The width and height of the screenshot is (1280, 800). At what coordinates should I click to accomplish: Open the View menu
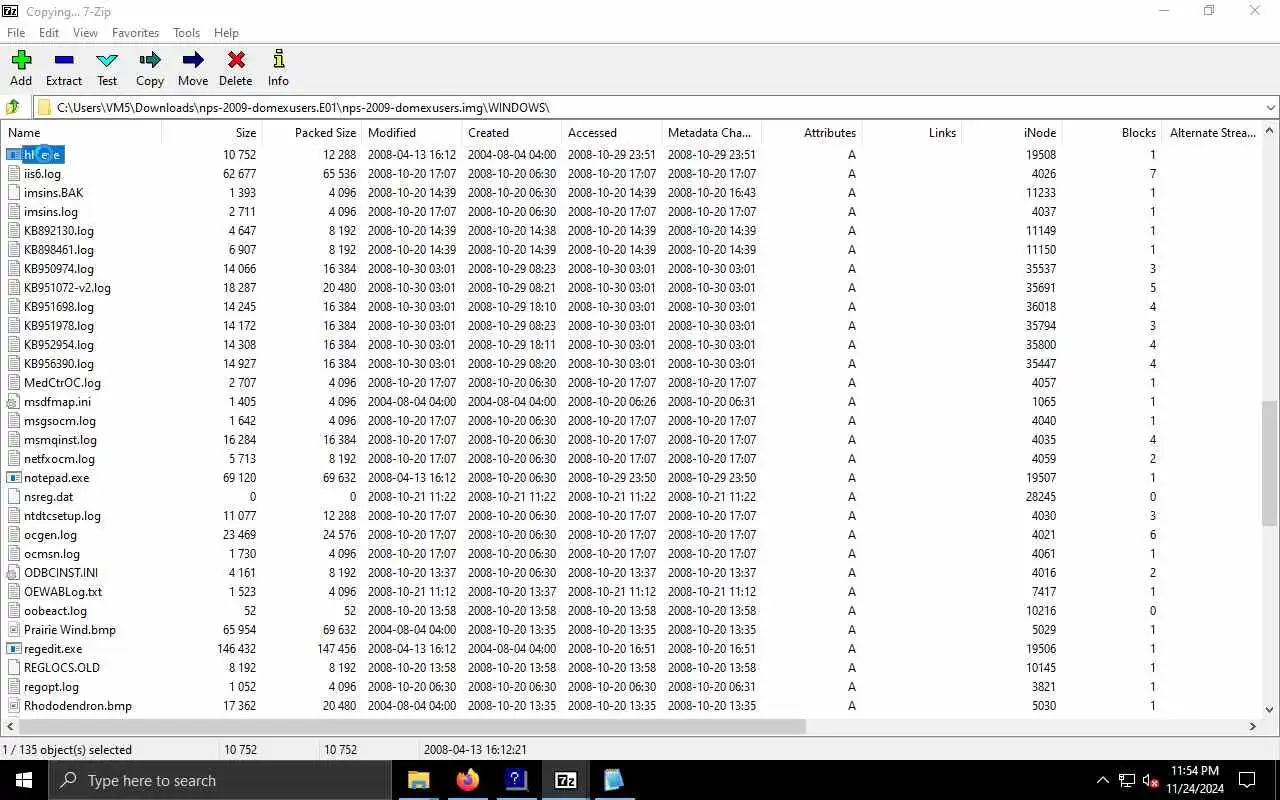click(x=85, y=33)
